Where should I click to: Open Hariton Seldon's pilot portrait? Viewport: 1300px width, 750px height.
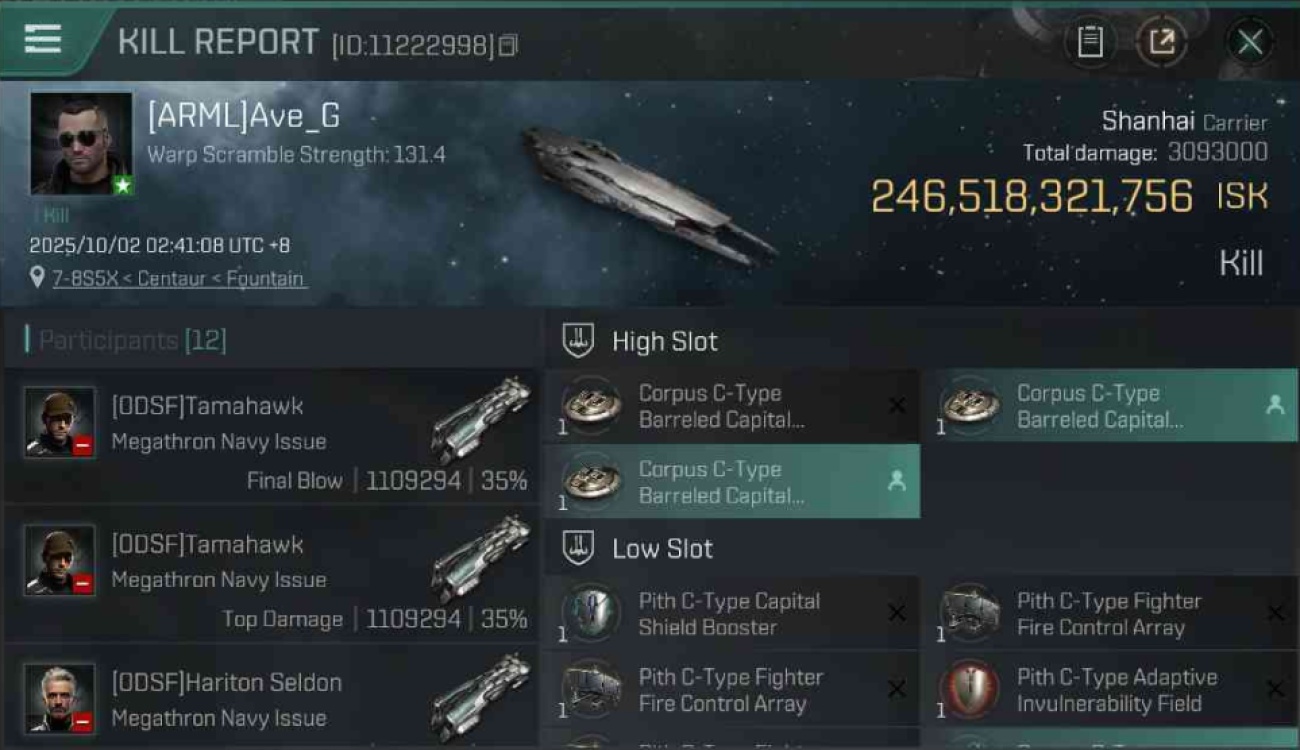(60, 698)
